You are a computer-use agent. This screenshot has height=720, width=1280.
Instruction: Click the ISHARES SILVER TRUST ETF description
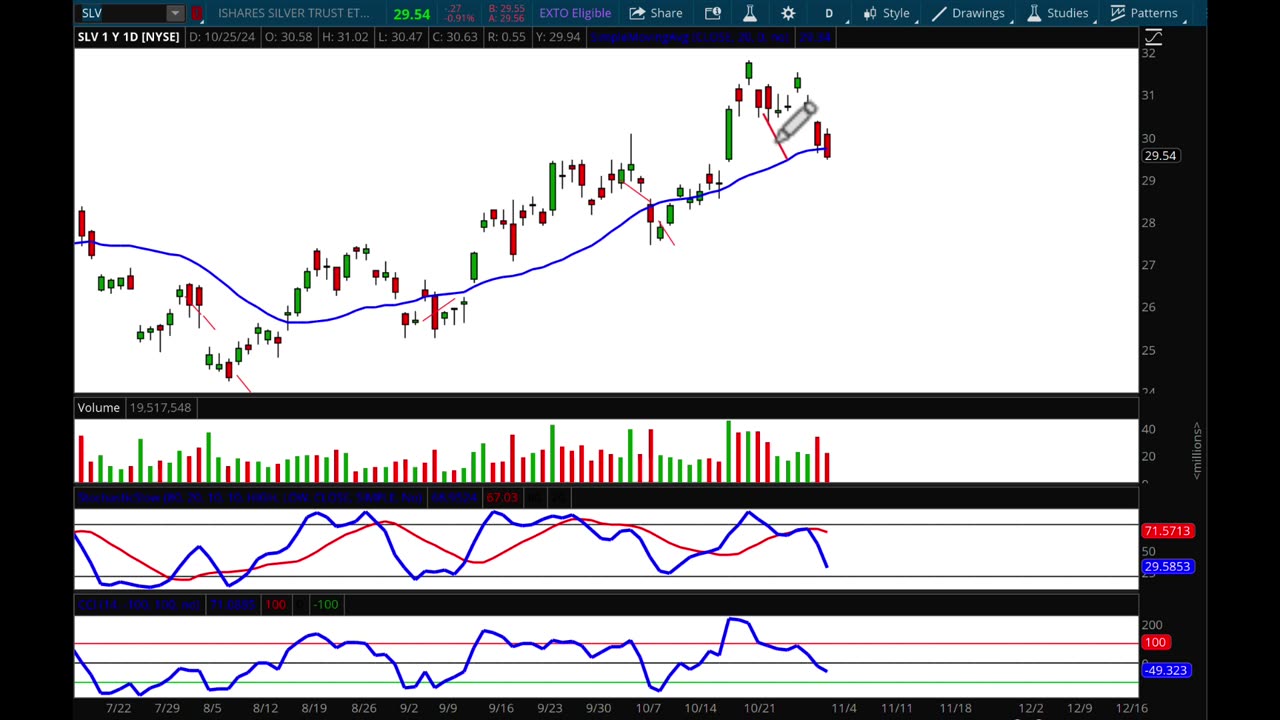[294, 13]
